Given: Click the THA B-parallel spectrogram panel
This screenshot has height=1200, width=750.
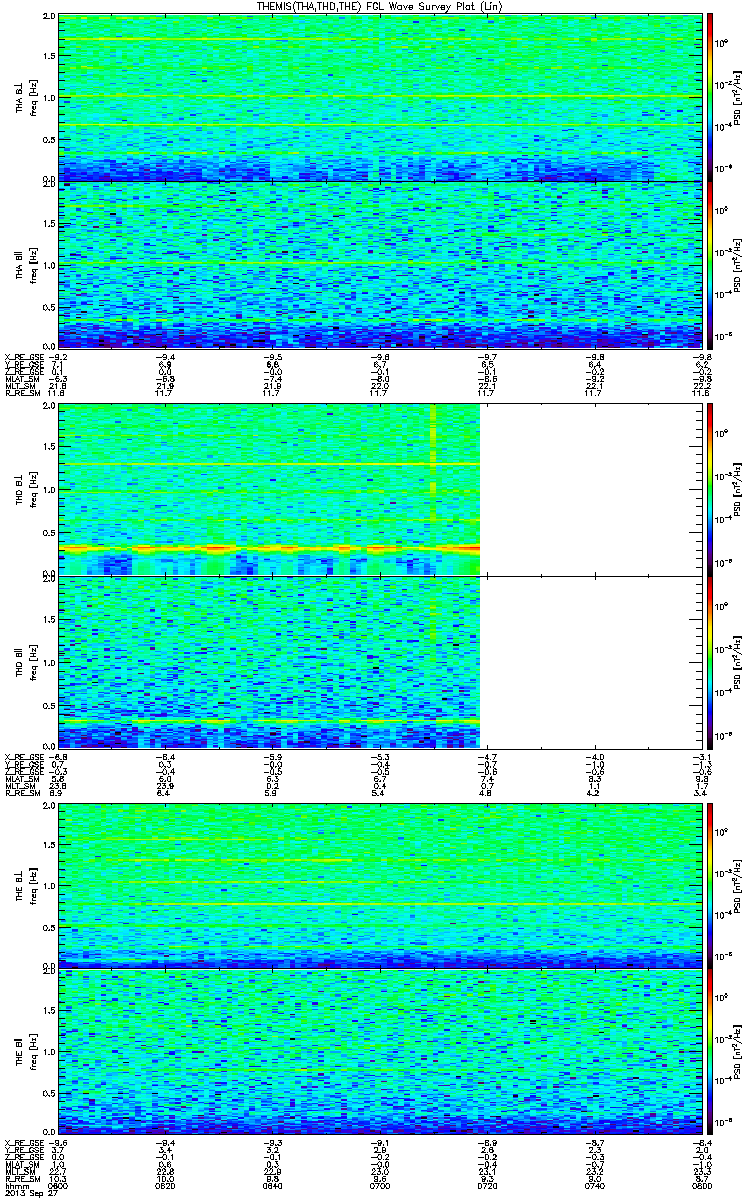Looking at the screenshot, I should (x=379, y=264).
